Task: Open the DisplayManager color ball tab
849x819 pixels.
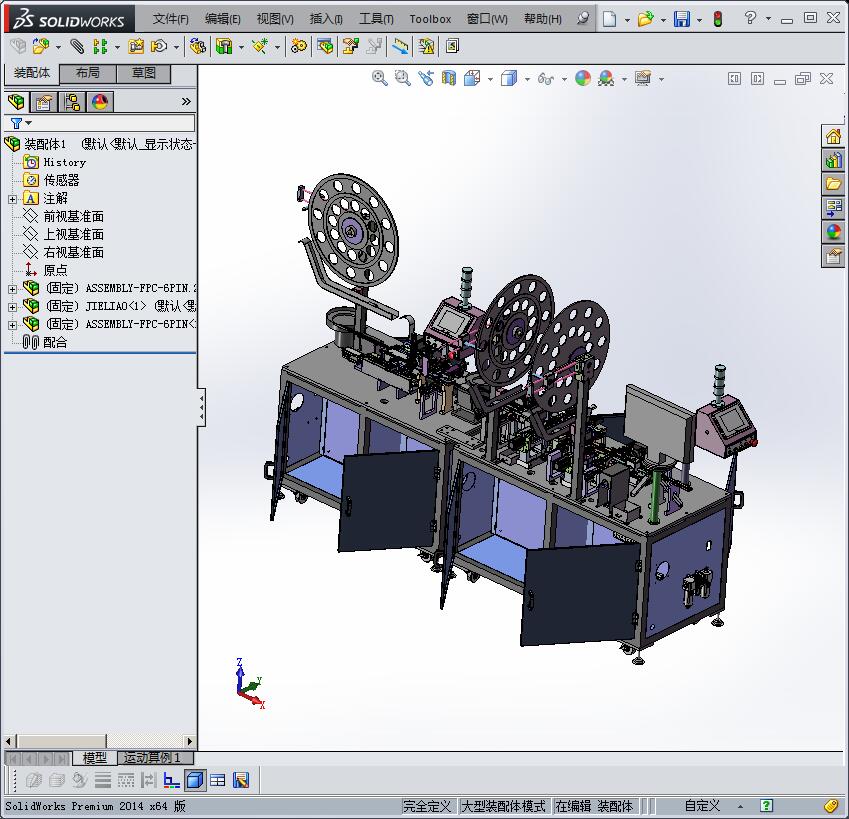Action: click(x=99, y=102)
